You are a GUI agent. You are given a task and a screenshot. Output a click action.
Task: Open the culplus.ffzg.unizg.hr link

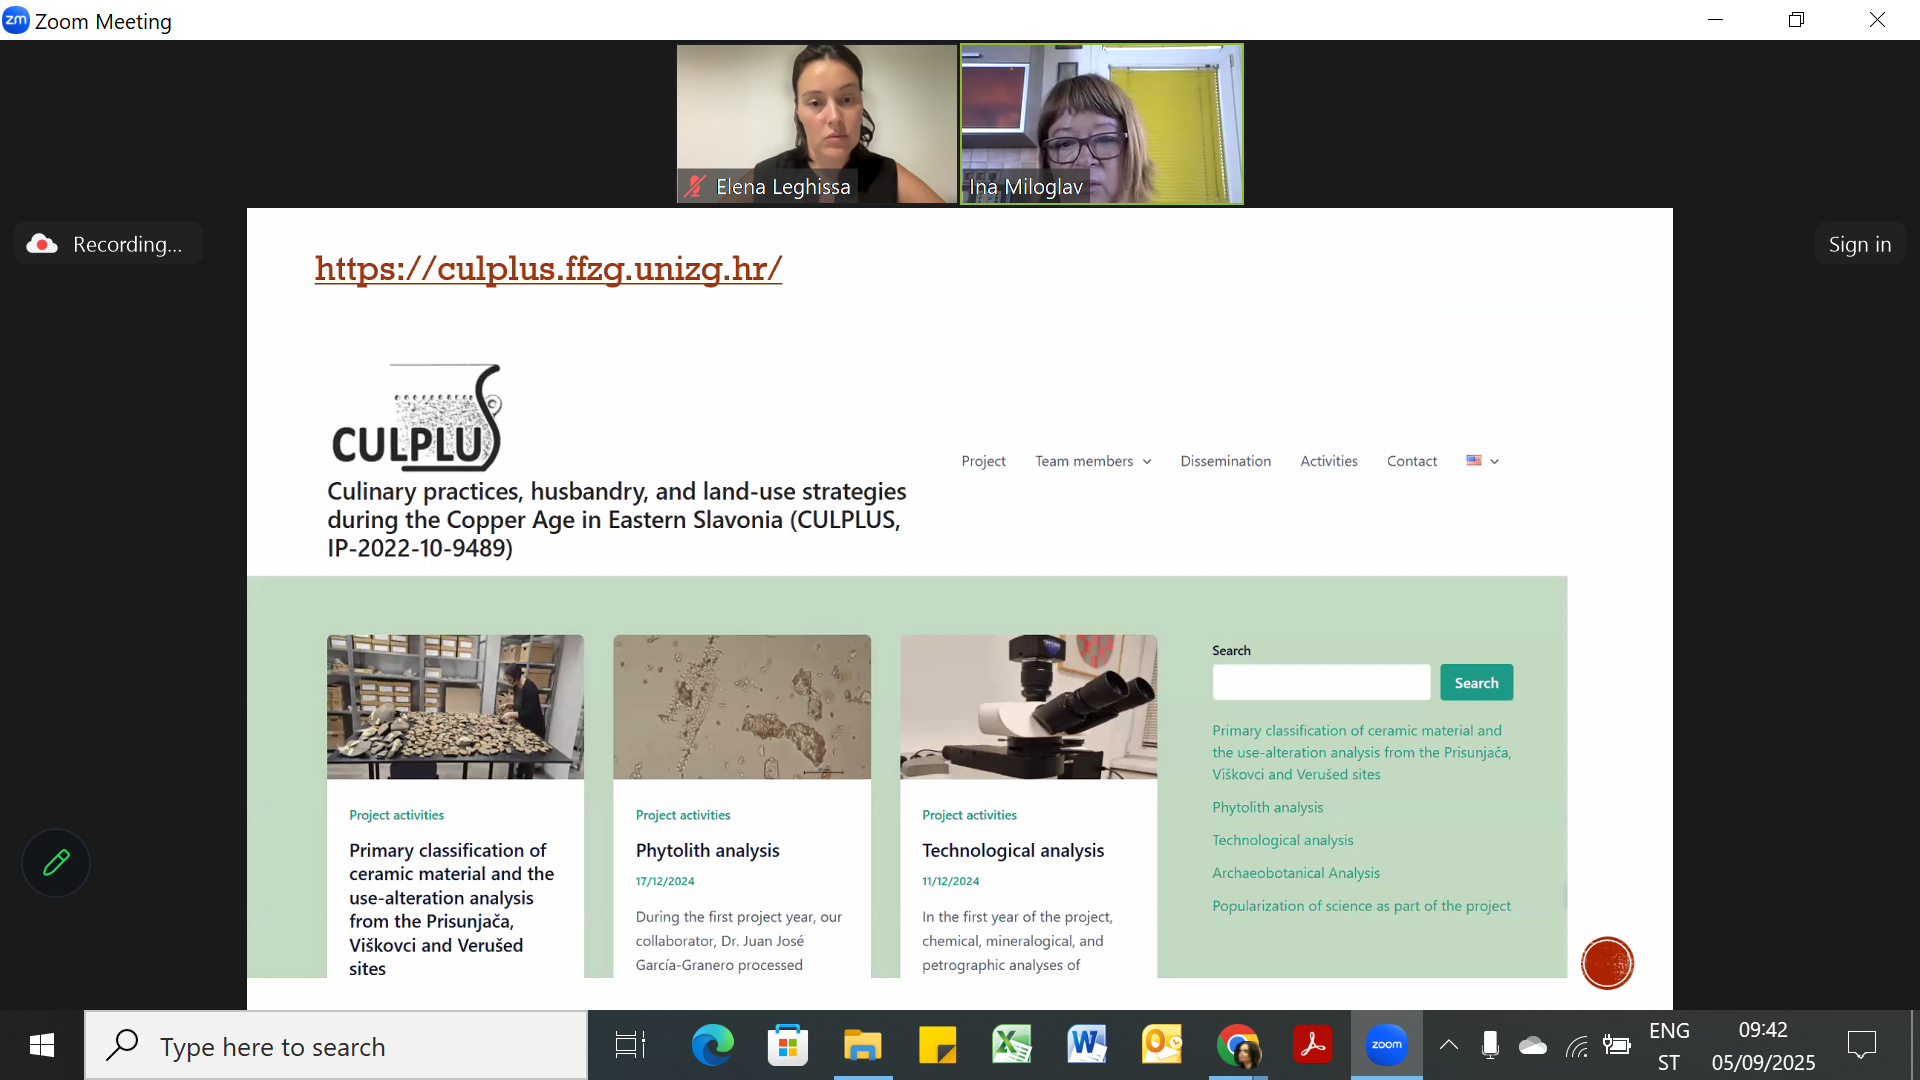[x=548, y=268]
